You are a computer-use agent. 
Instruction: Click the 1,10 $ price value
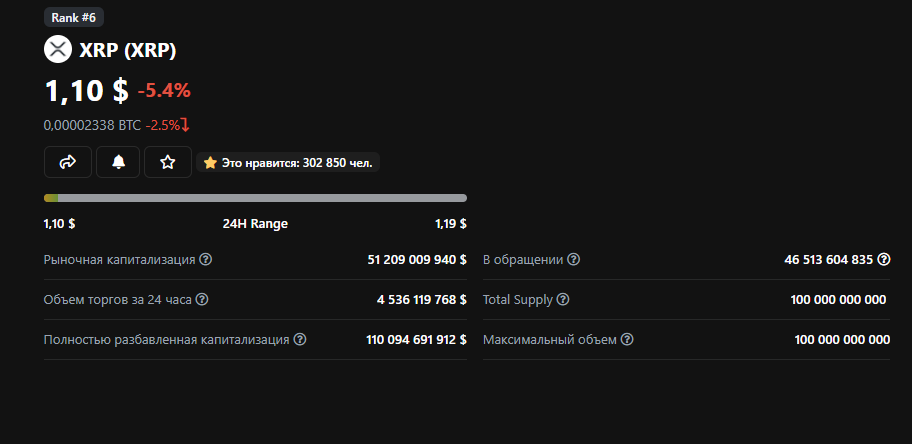[x=86, y=90]
